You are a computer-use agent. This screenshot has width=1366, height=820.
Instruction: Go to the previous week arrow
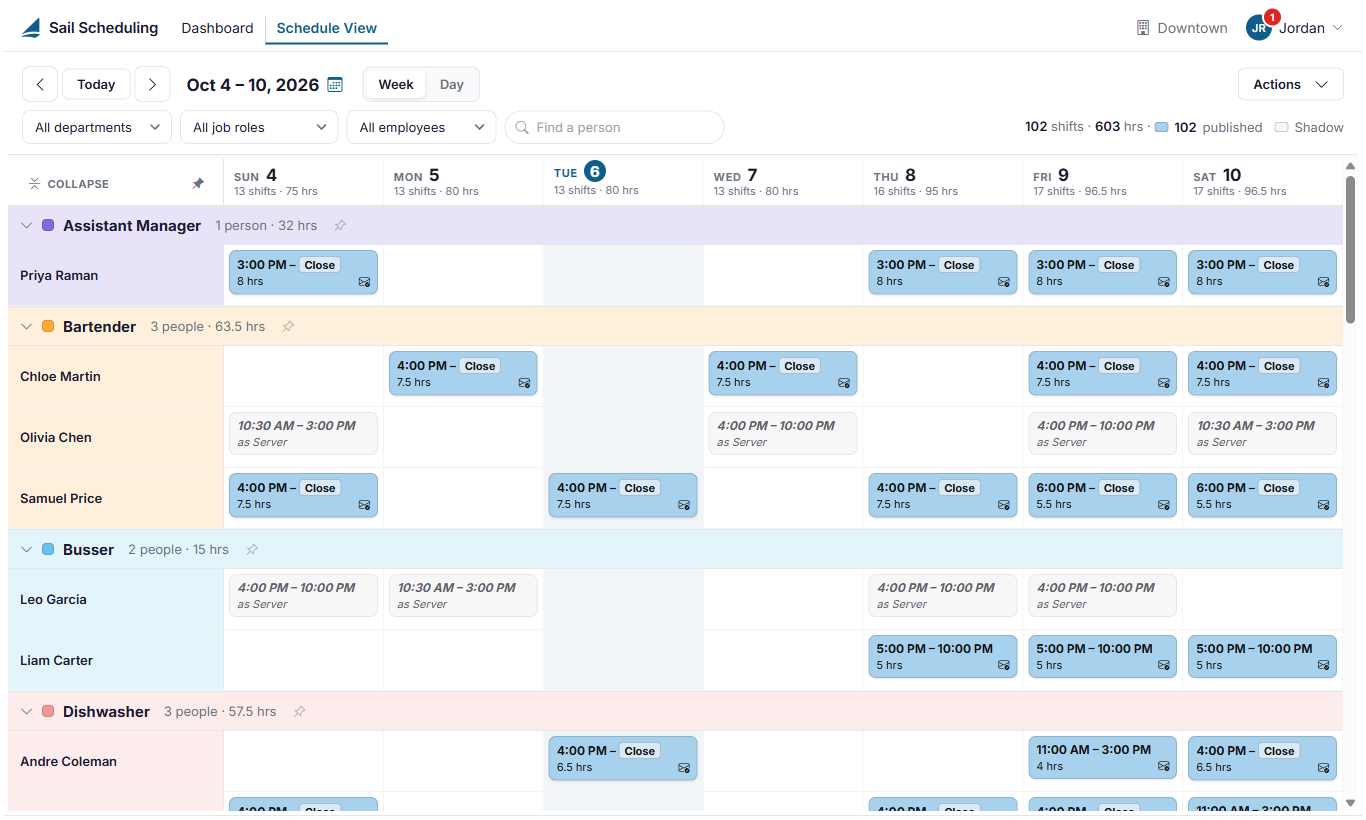pyautogui.click(x=40, y=85)
